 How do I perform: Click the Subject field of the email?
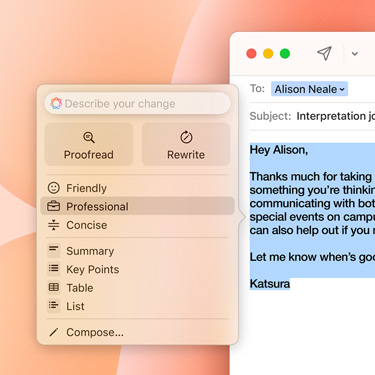click(x=312, y=116)
